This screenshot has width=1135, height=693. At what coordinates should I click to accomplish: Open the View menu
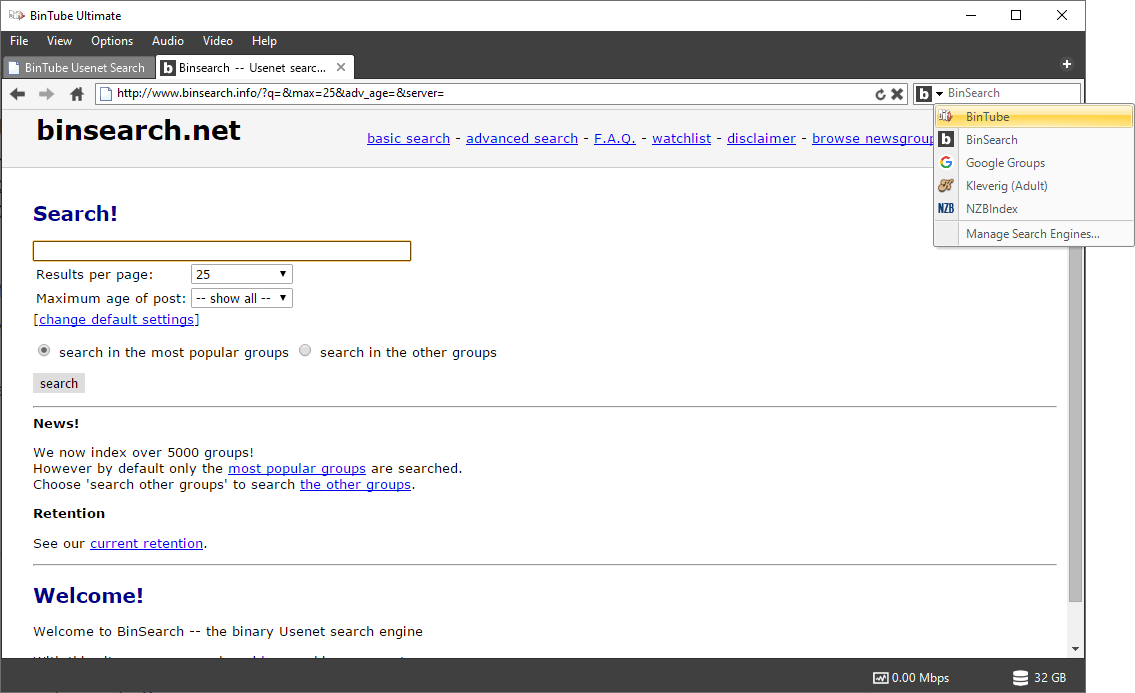click(59, 41)
